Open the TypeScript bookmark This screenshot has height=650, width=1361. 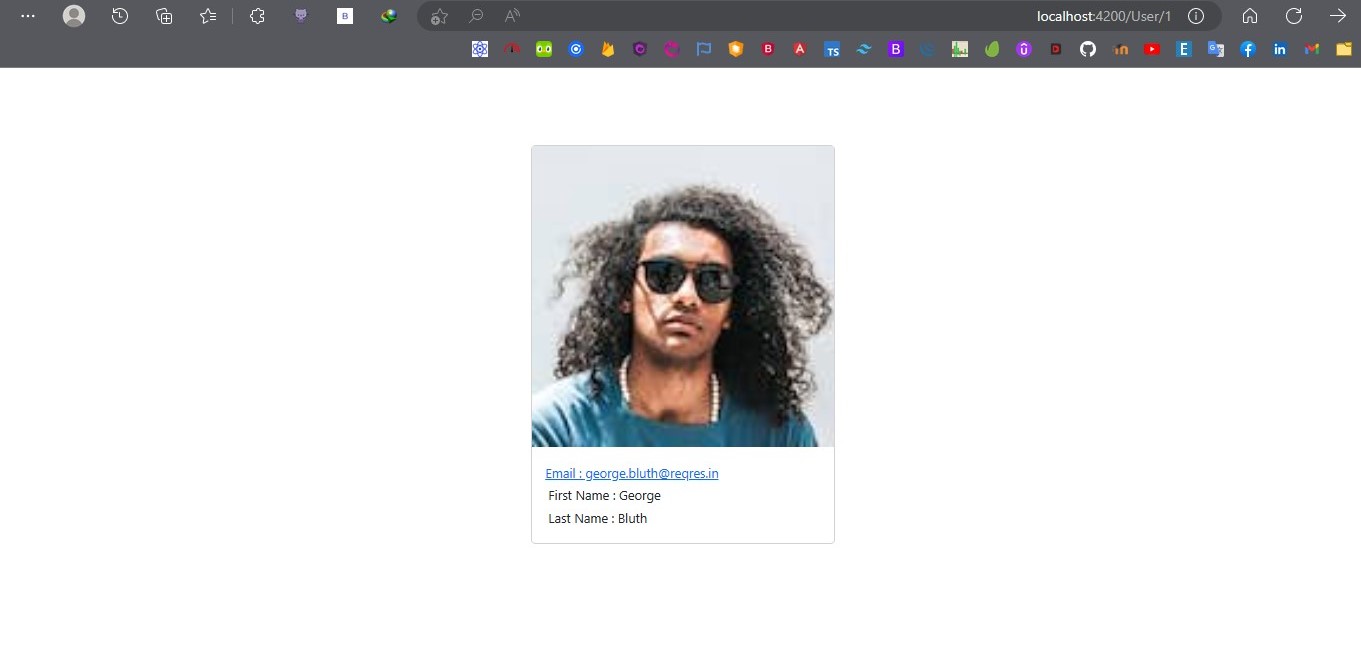(832, 48)
